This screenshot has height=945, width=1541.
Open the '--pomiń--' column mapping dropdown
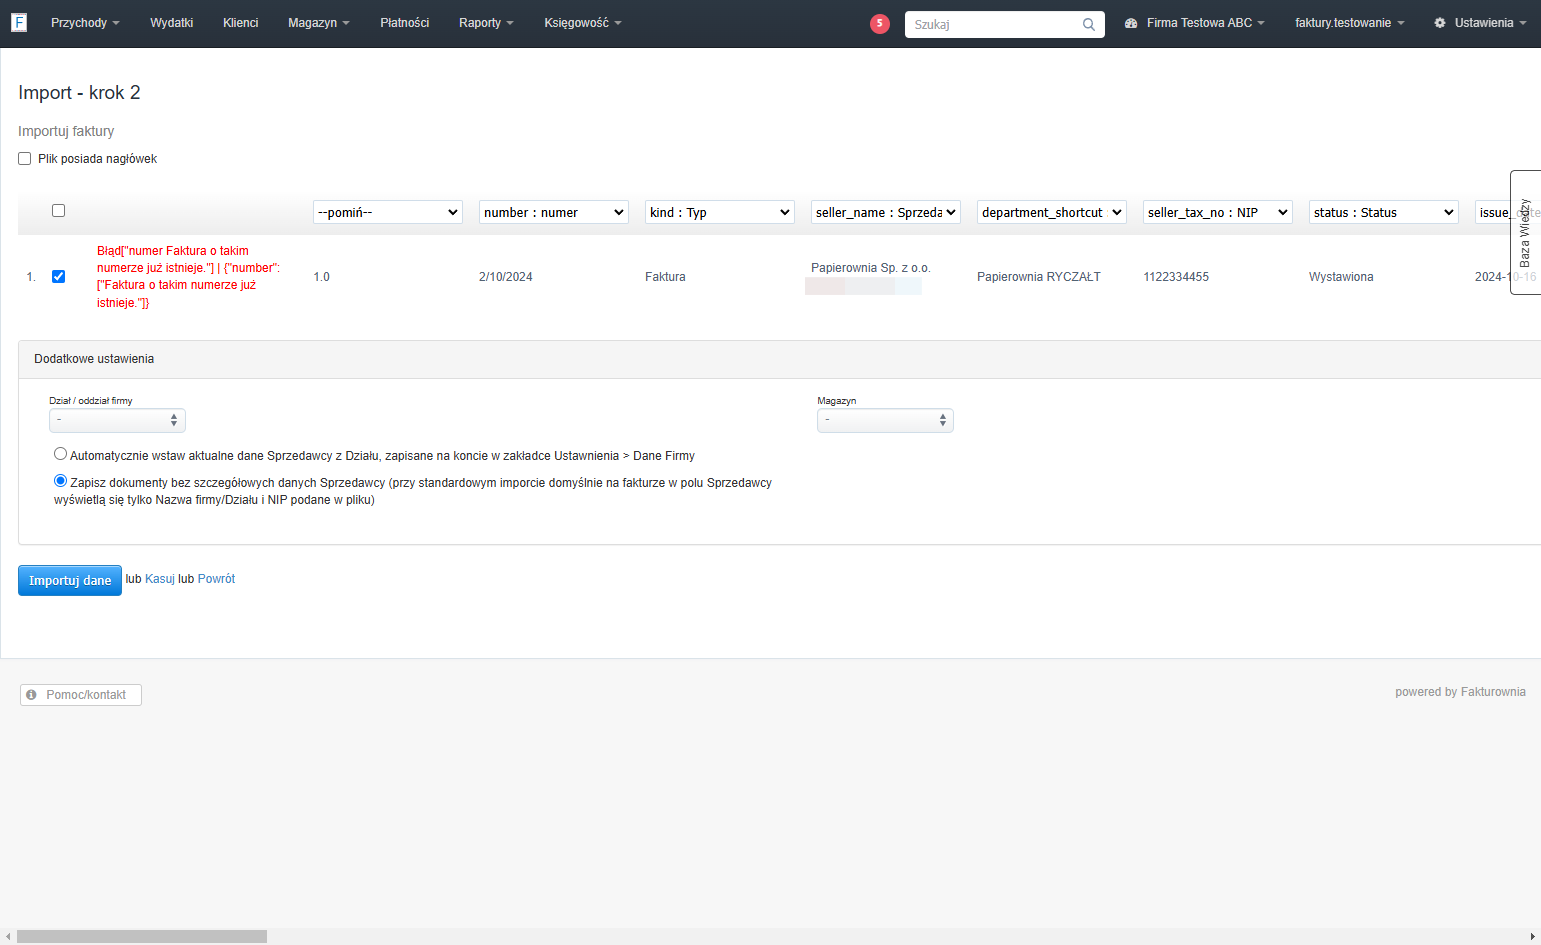388,212
